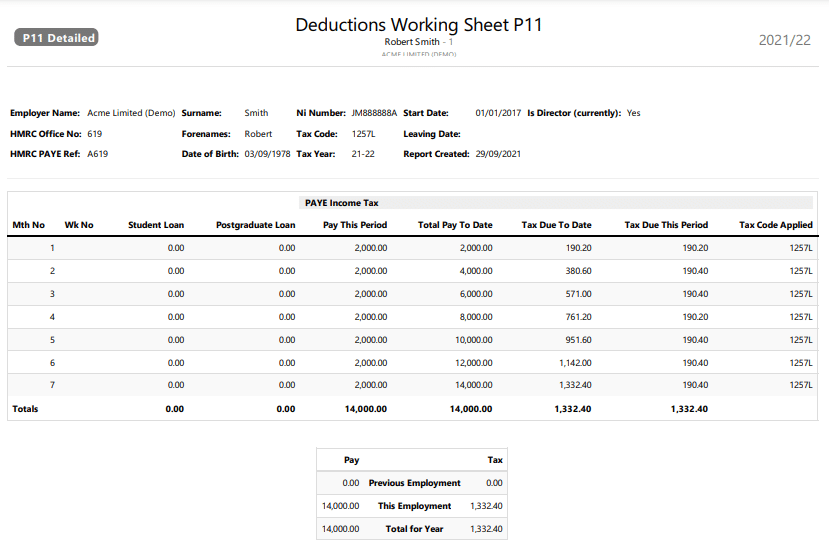The height and width of the screenshot is (543, 829).
Task: Select the Date of Birth 03/09/1978
Action: click(267, 154)
